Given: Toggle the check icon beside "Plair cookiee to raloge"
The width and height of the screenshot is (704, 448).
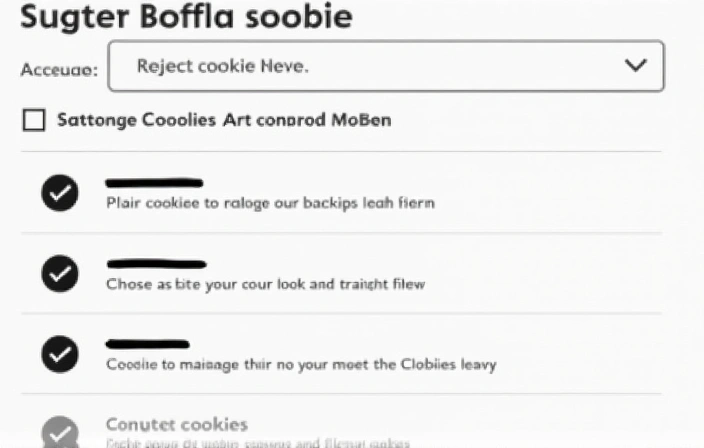Looking at the screenshot, I should click(60, 193).
